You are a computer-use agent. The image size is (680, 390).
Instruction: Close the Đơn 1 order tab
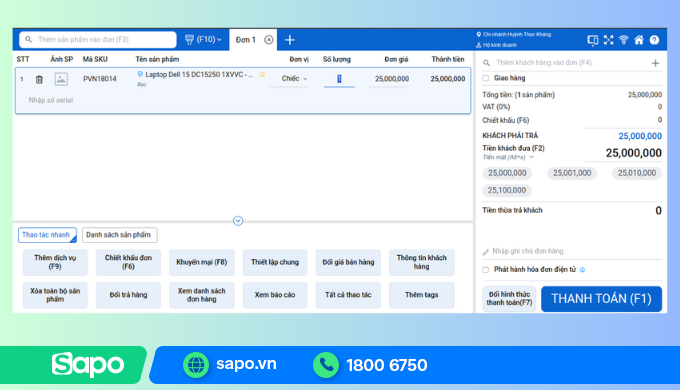click(269, 40)
